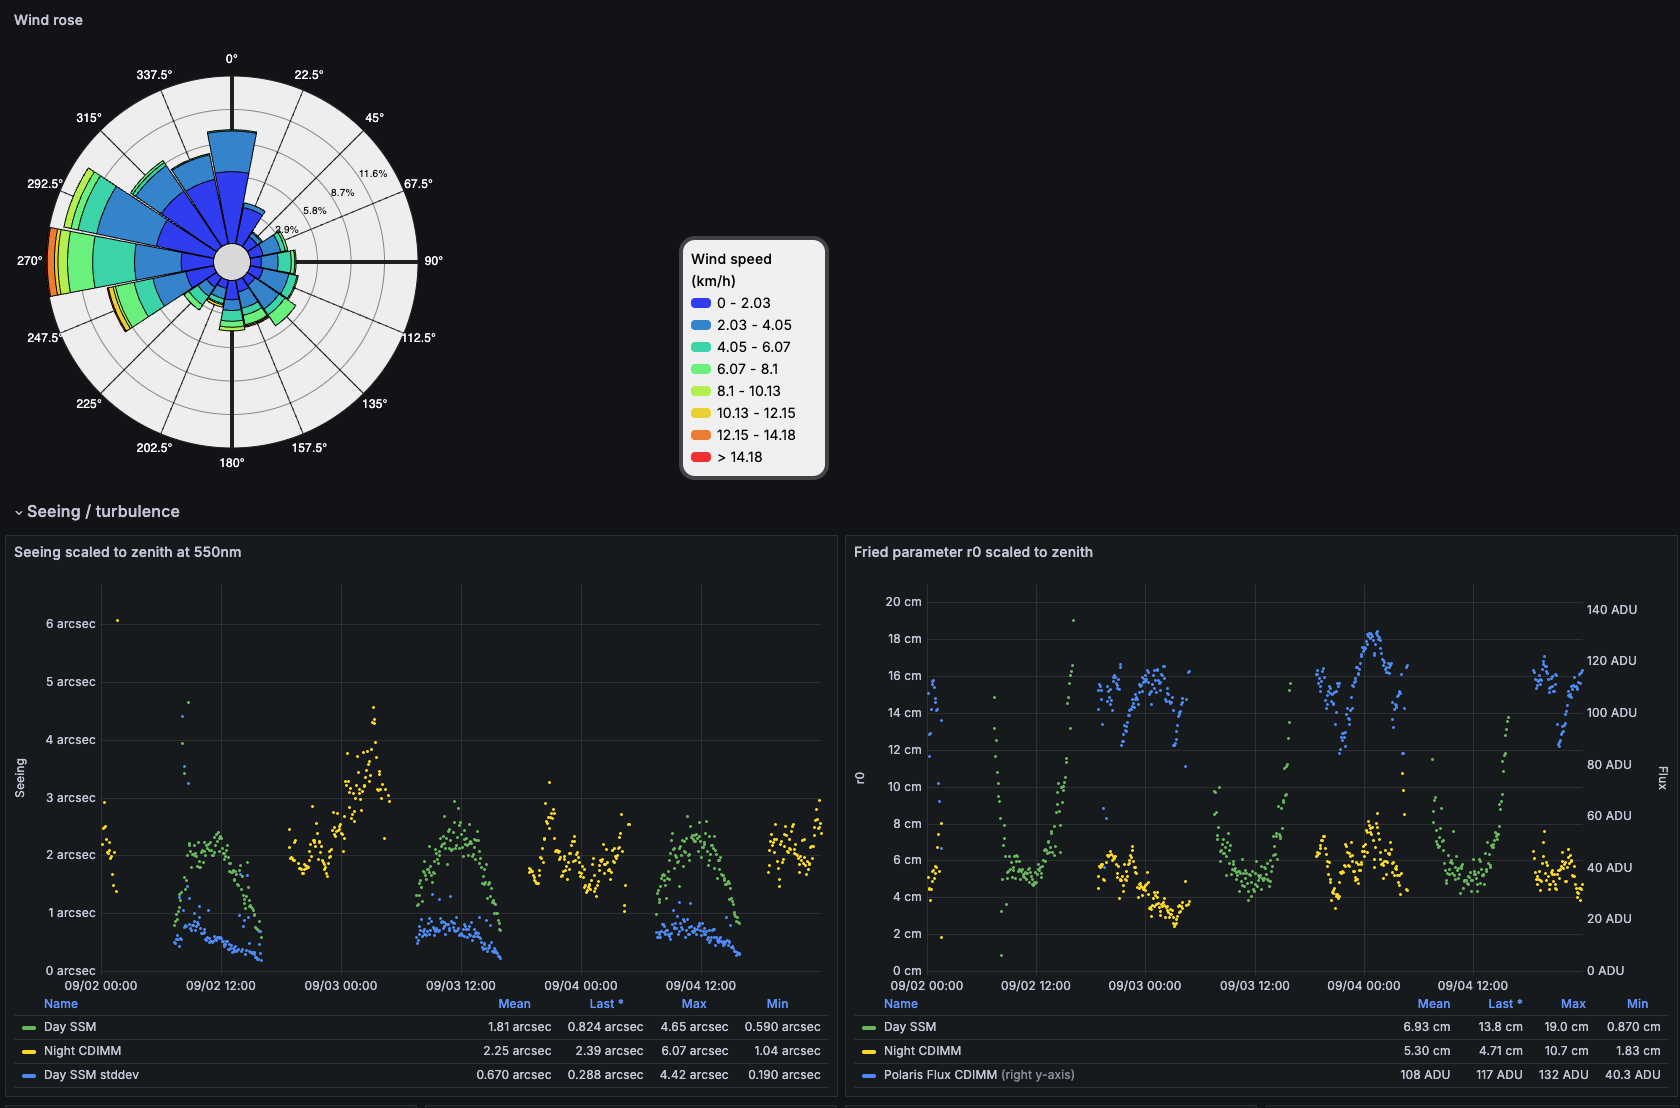The image size is (1680, 1108).
Task: Sort Seeing legend by Last * column
Action: [606, 1003]
